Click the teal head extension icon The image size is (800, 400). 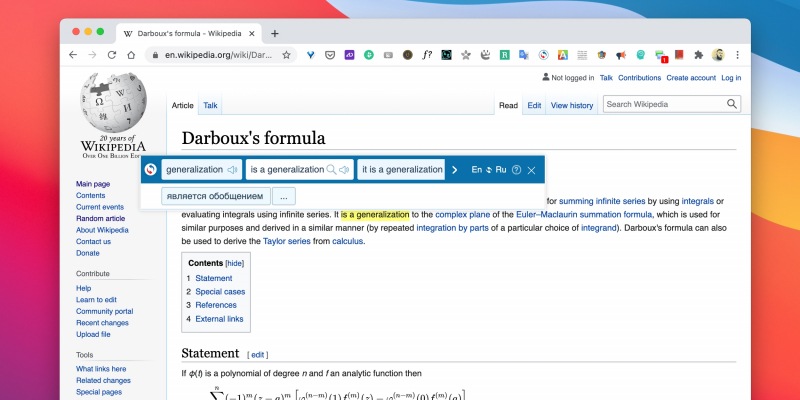point(640,55)
